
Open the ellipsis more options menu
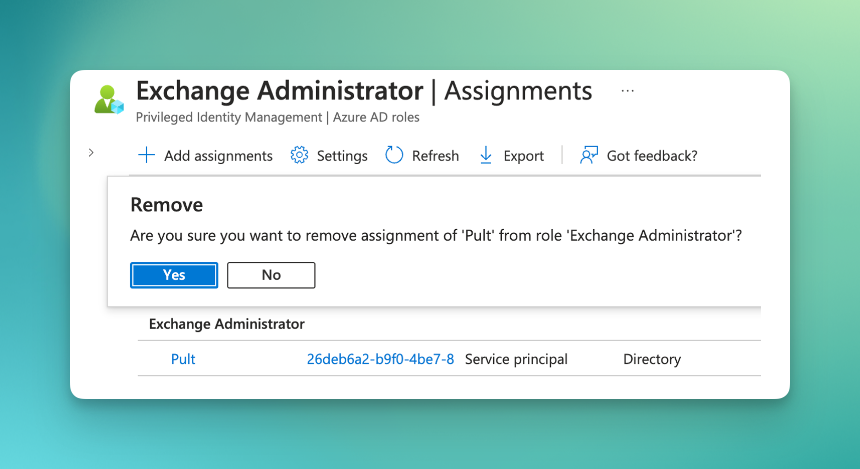click(628, 91)
